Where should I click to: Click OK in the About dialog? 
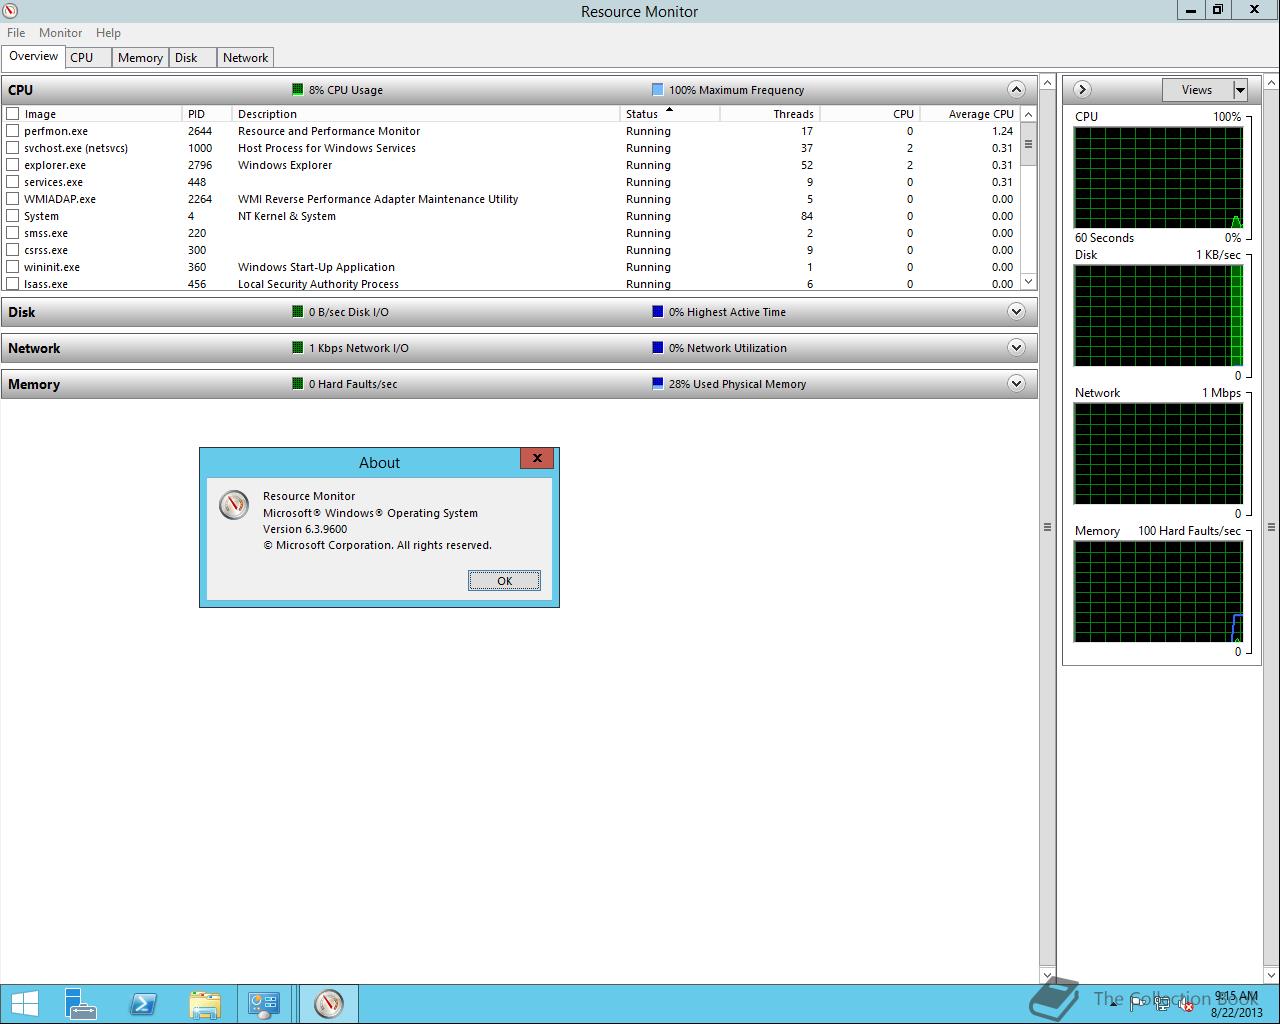click(504, 580)
